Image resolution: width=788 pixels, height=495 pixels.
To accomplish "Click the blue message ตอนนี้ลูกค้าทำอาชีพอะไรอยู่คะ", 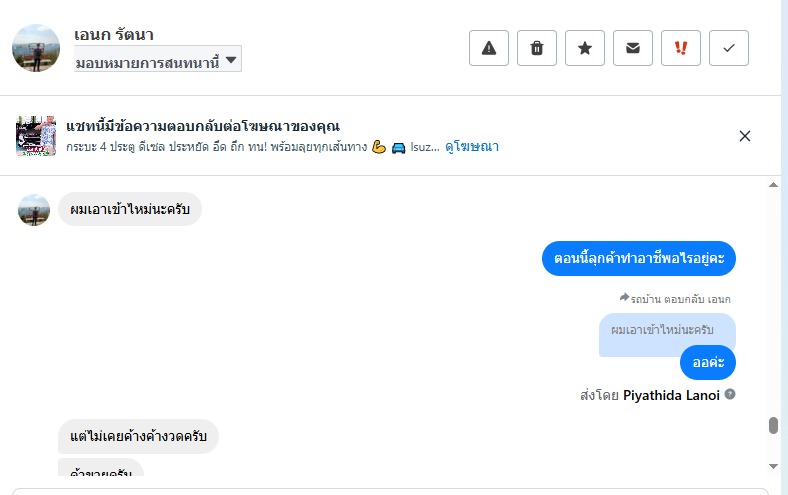I will (x=639, y=259).
